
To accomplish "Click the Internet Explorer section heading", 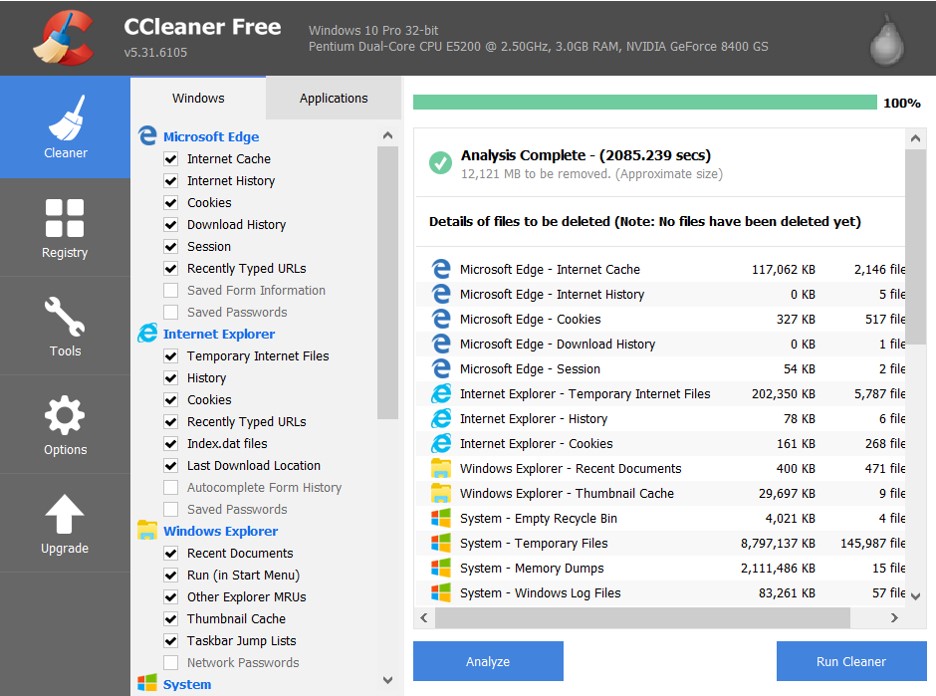I will (219, 334).
